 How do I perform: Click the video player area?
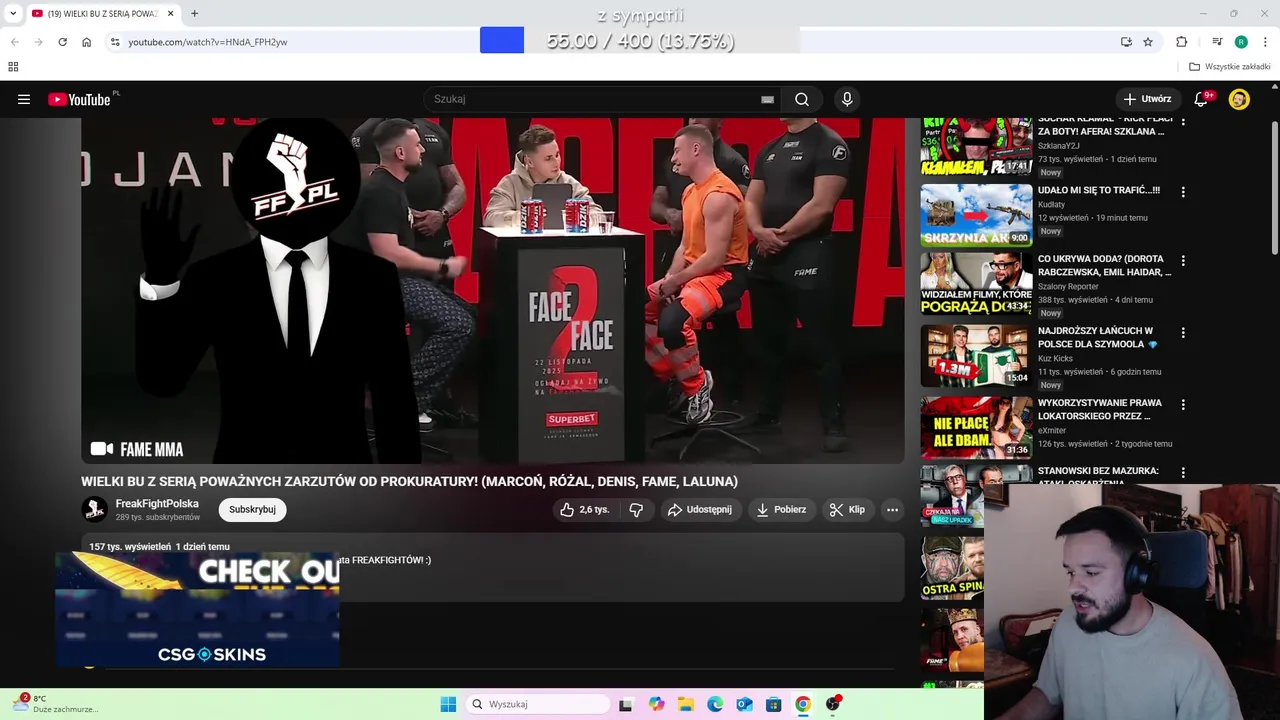pyautogui.click(x=493, y=290)
